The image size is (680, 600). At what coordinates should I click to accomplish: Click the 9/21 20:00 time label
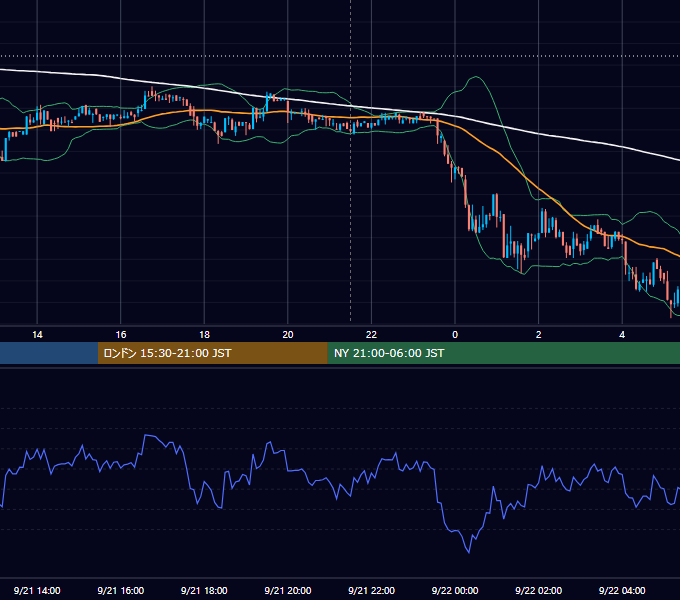point(288,590)
